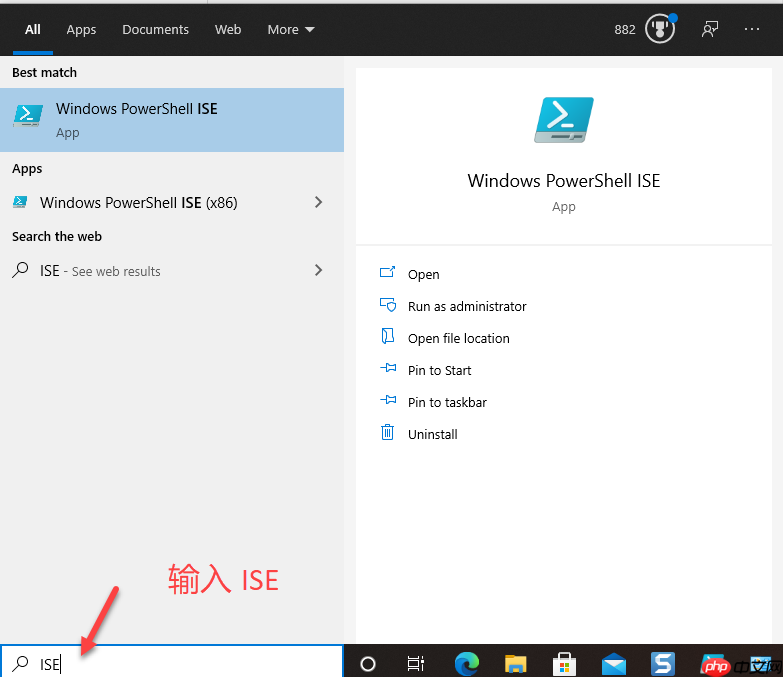This screenshot has height=677, width=783.
Task: Click the ISE search input box
Action: 172,663
